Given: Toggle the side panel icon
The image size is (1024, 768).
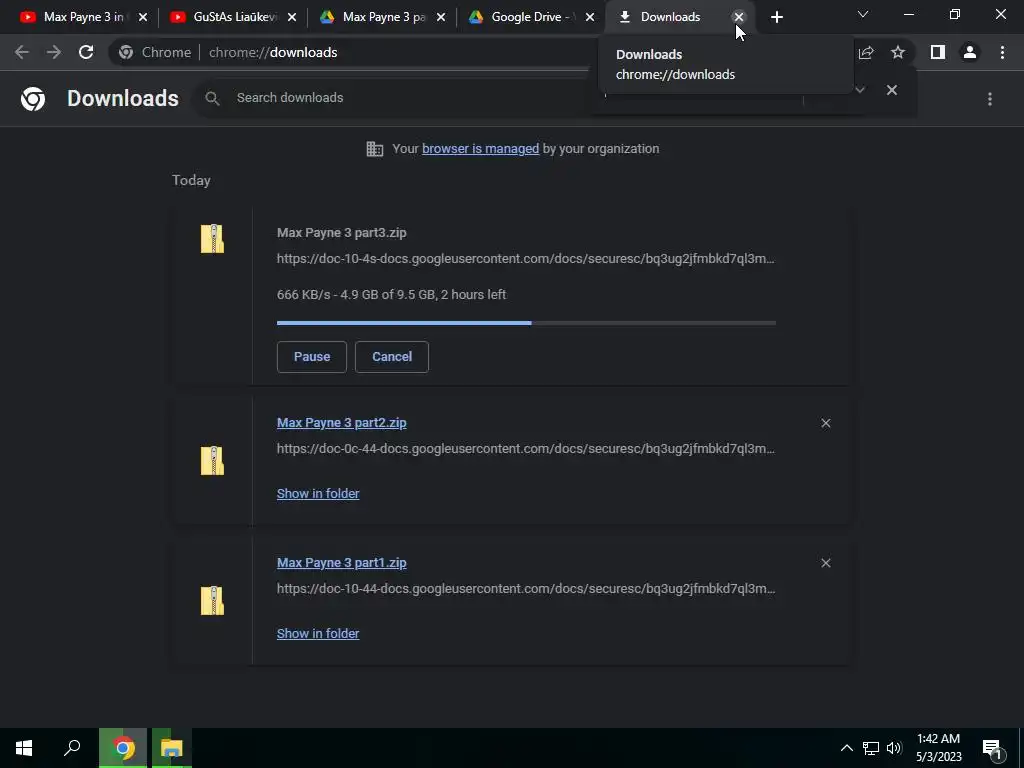Looking at the screenshot, I should (x=938, y=52).
